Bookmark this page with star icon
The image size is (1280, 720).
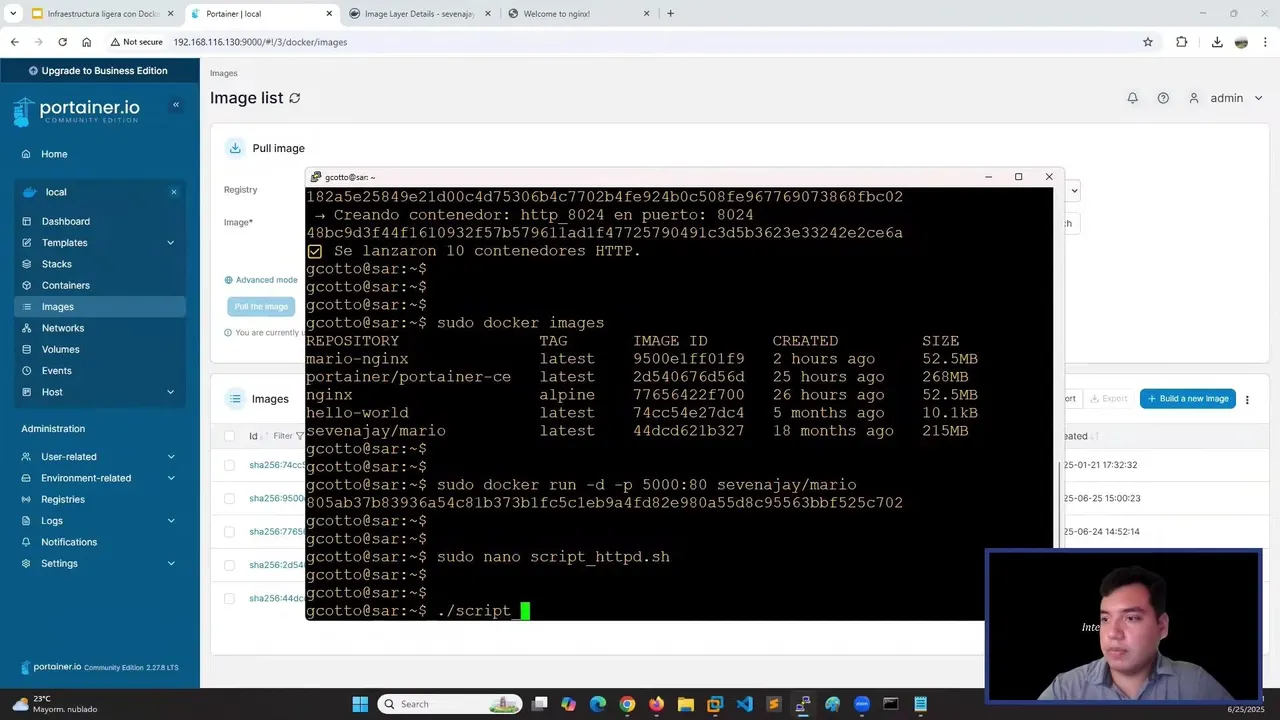click(x=1148, y=42)
